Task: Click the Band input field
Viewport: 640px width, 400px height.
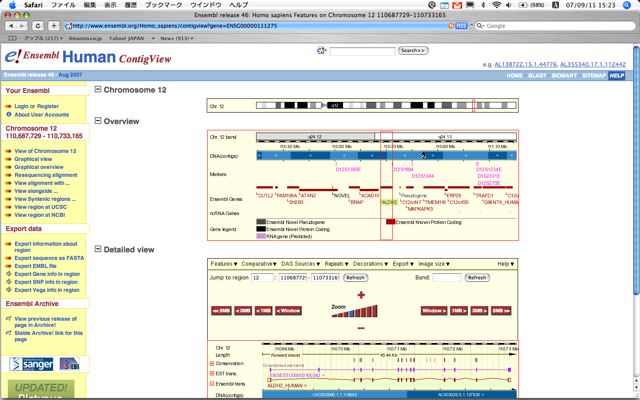Action: tap(446, 278)
